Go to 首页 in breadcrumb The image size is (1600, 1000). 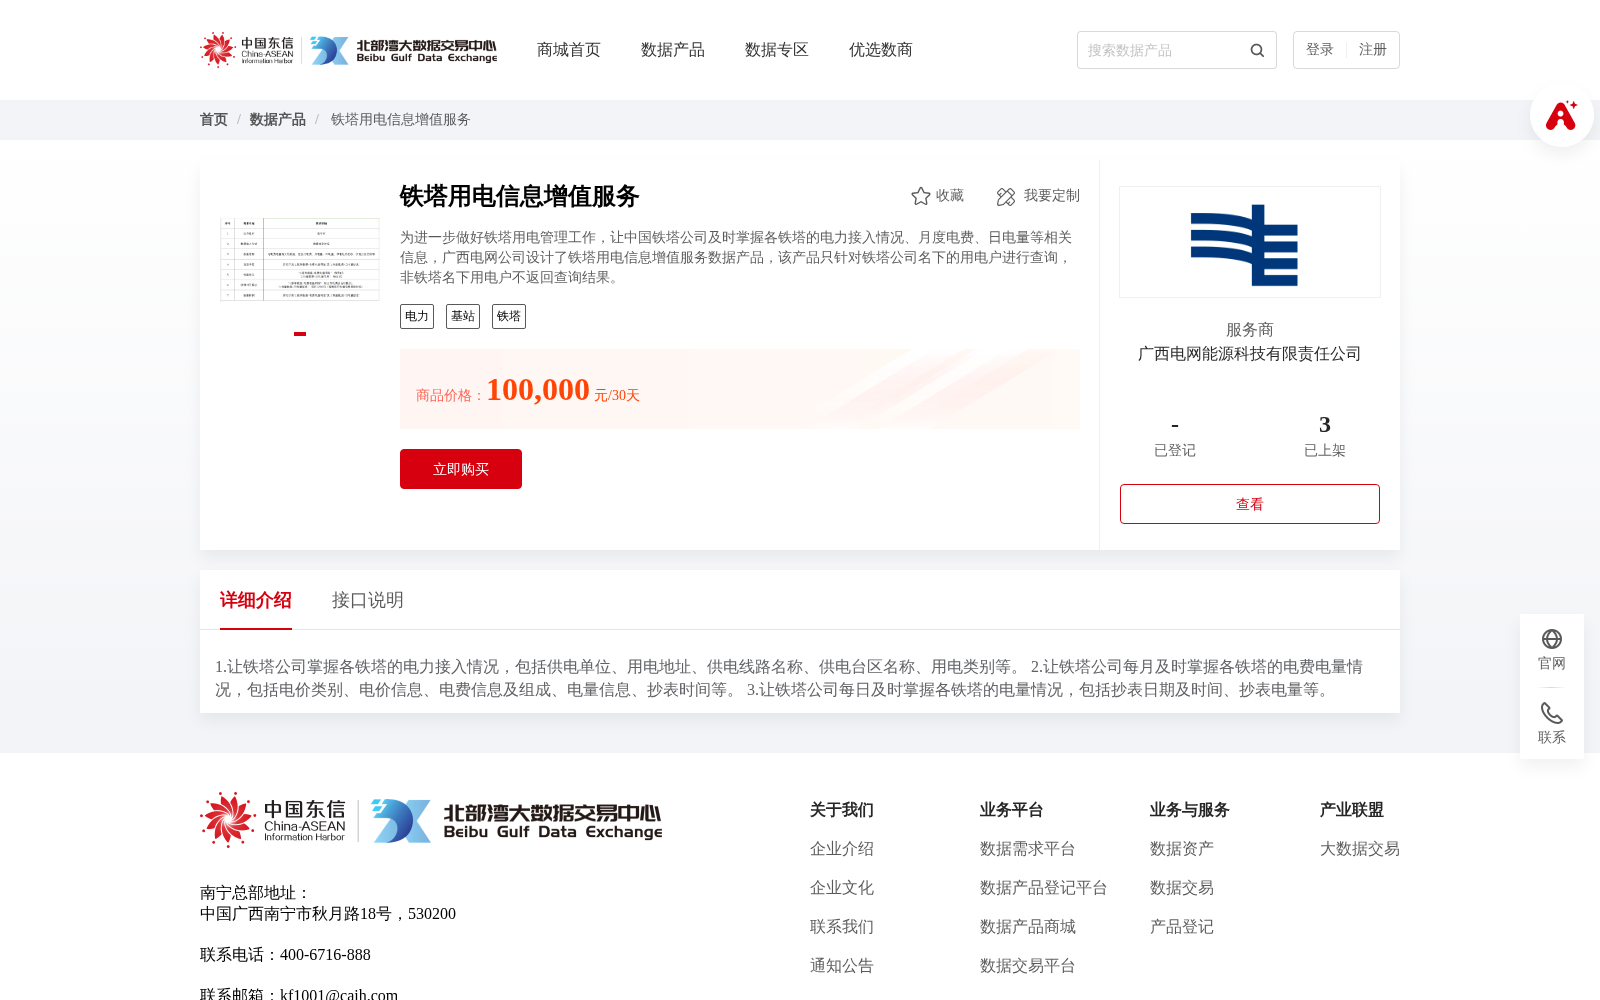(214, 120)
